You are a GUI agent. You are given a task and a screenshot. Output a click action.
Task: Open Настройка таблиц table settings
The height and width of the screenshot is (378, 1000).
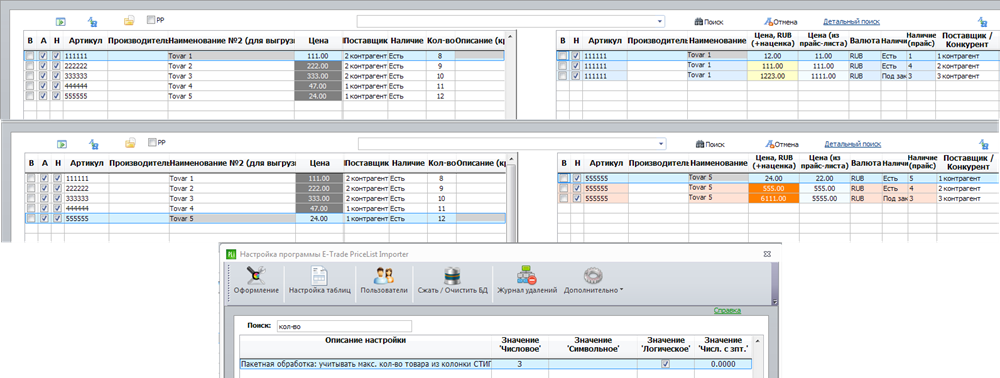pyautogui.click(x=320, y=280)
